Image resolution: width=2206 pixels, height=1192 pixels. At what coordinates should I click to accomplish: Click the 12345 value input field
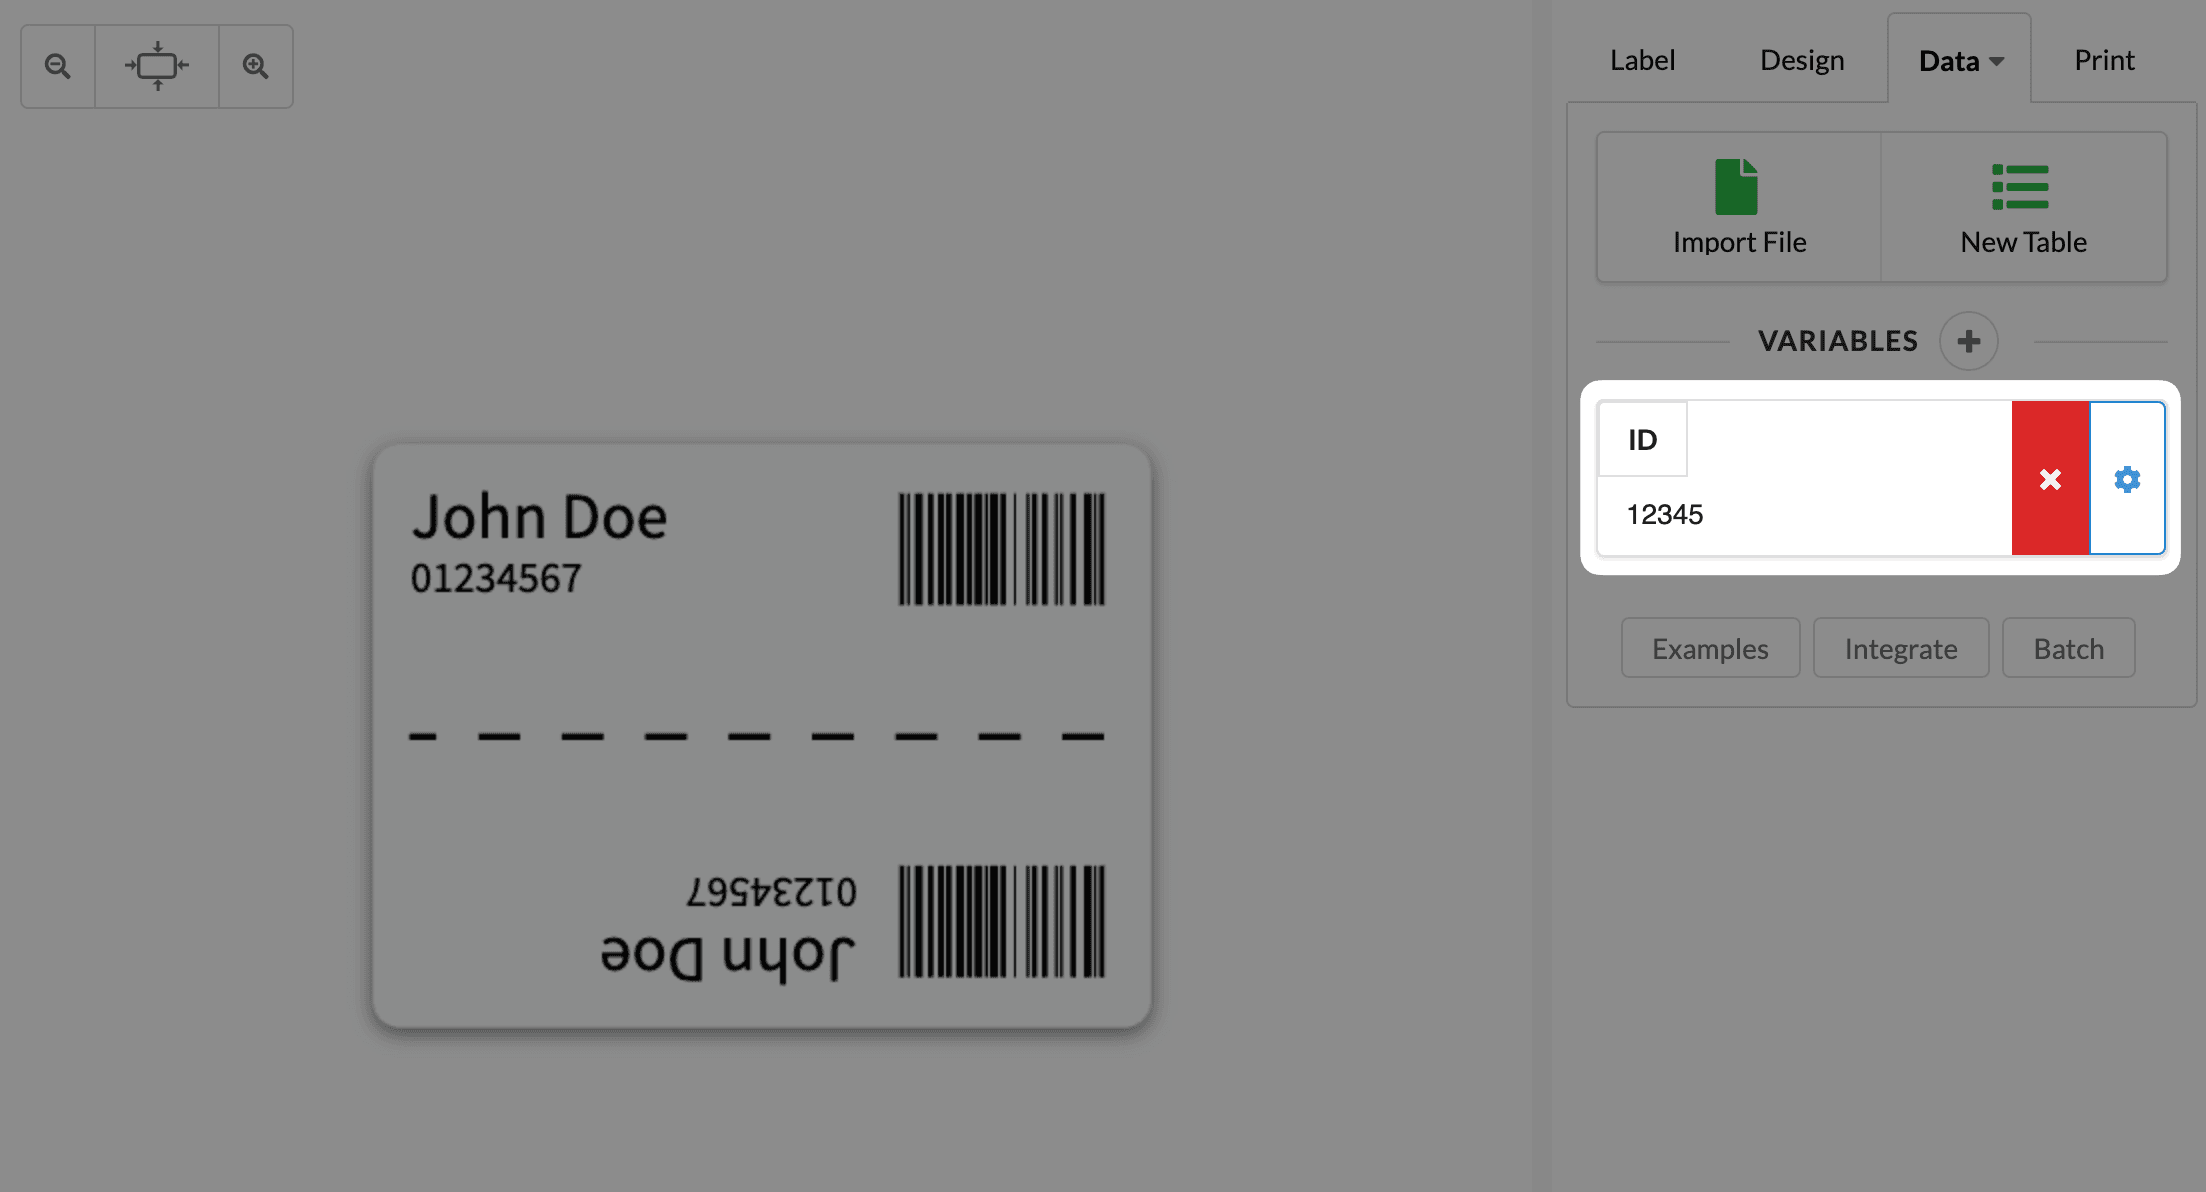point(1800,514)
